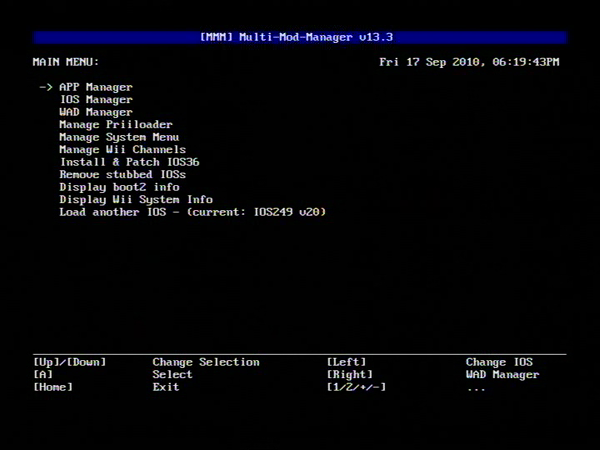This screenshot has width=600, height=450.
Task: Select the APP Manager menu entry
Action: [x=96, y=87]
